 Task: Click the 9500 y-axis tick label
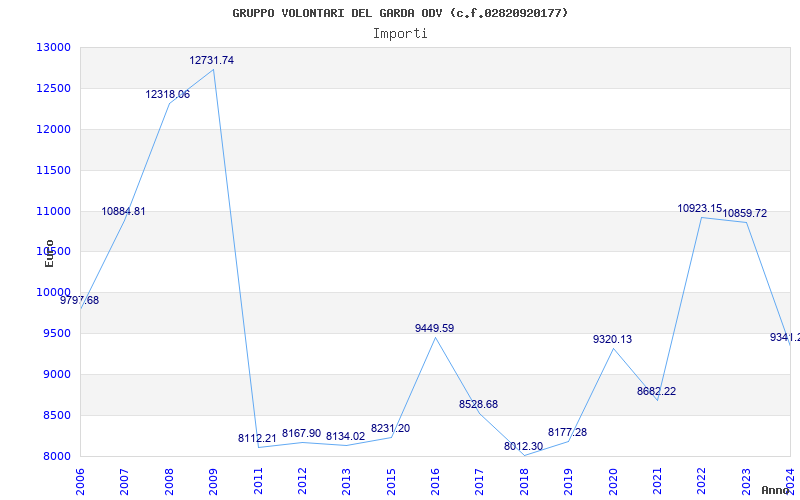[x=56, y=334]
